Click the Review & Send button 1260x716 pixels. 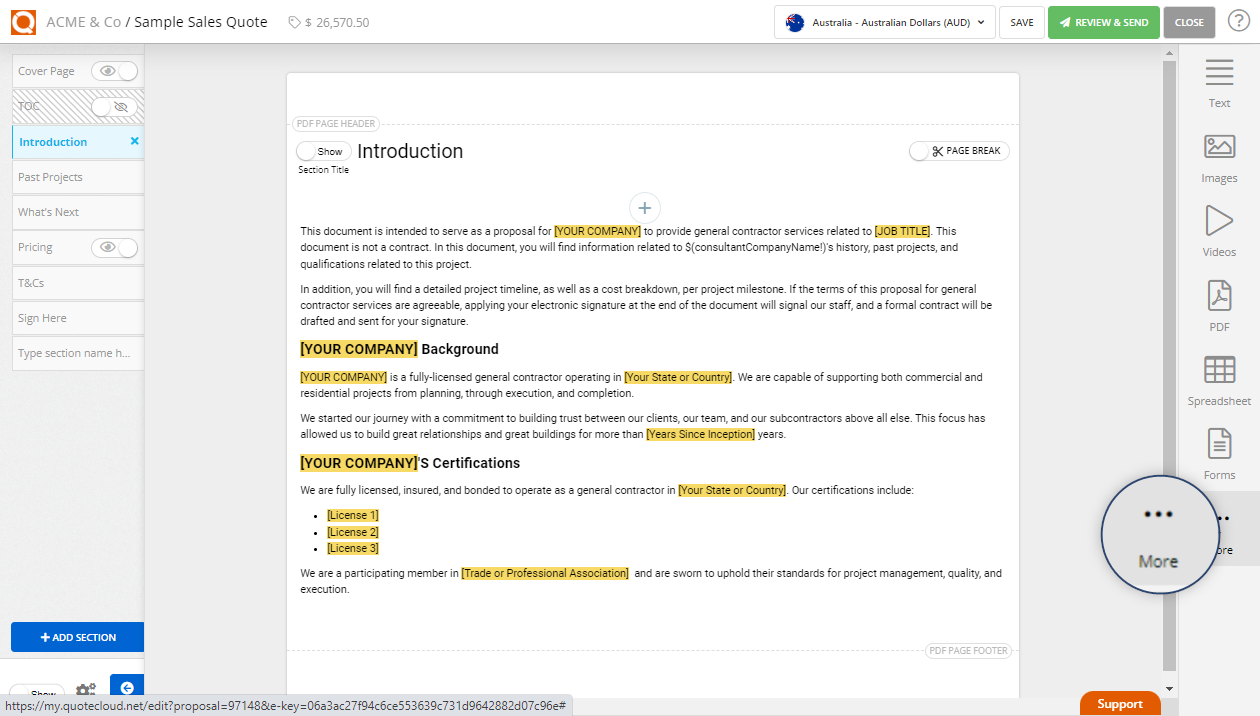1103,21
